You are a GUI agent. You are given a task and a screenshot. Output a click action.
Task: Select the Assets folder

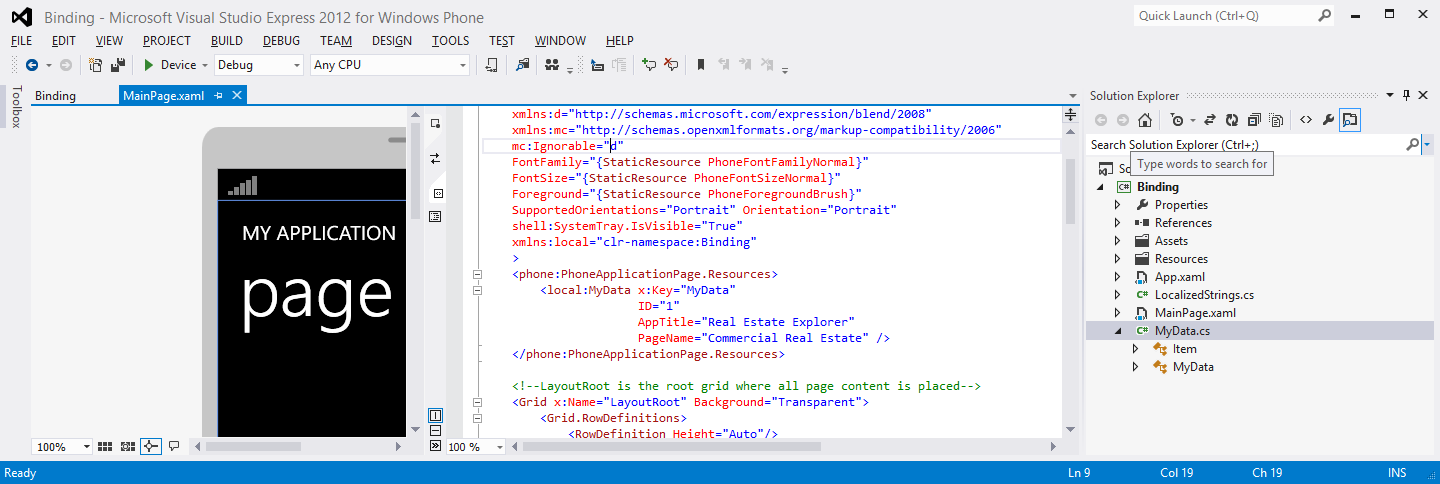(1171, 241)
